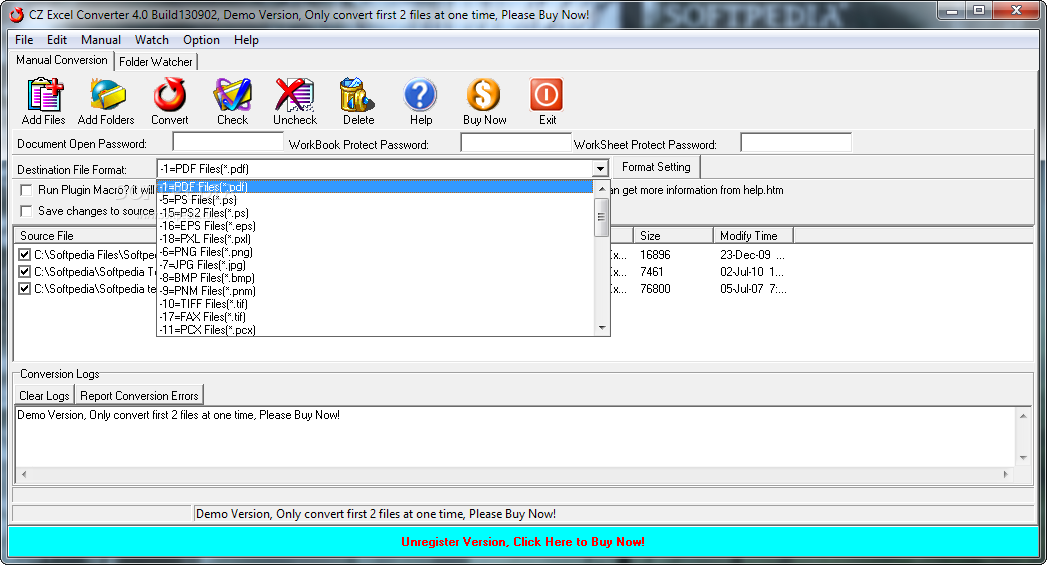Viewport: 1047px width, 565px height.
Task: Open the Watch menu
Action: point(152,40)
